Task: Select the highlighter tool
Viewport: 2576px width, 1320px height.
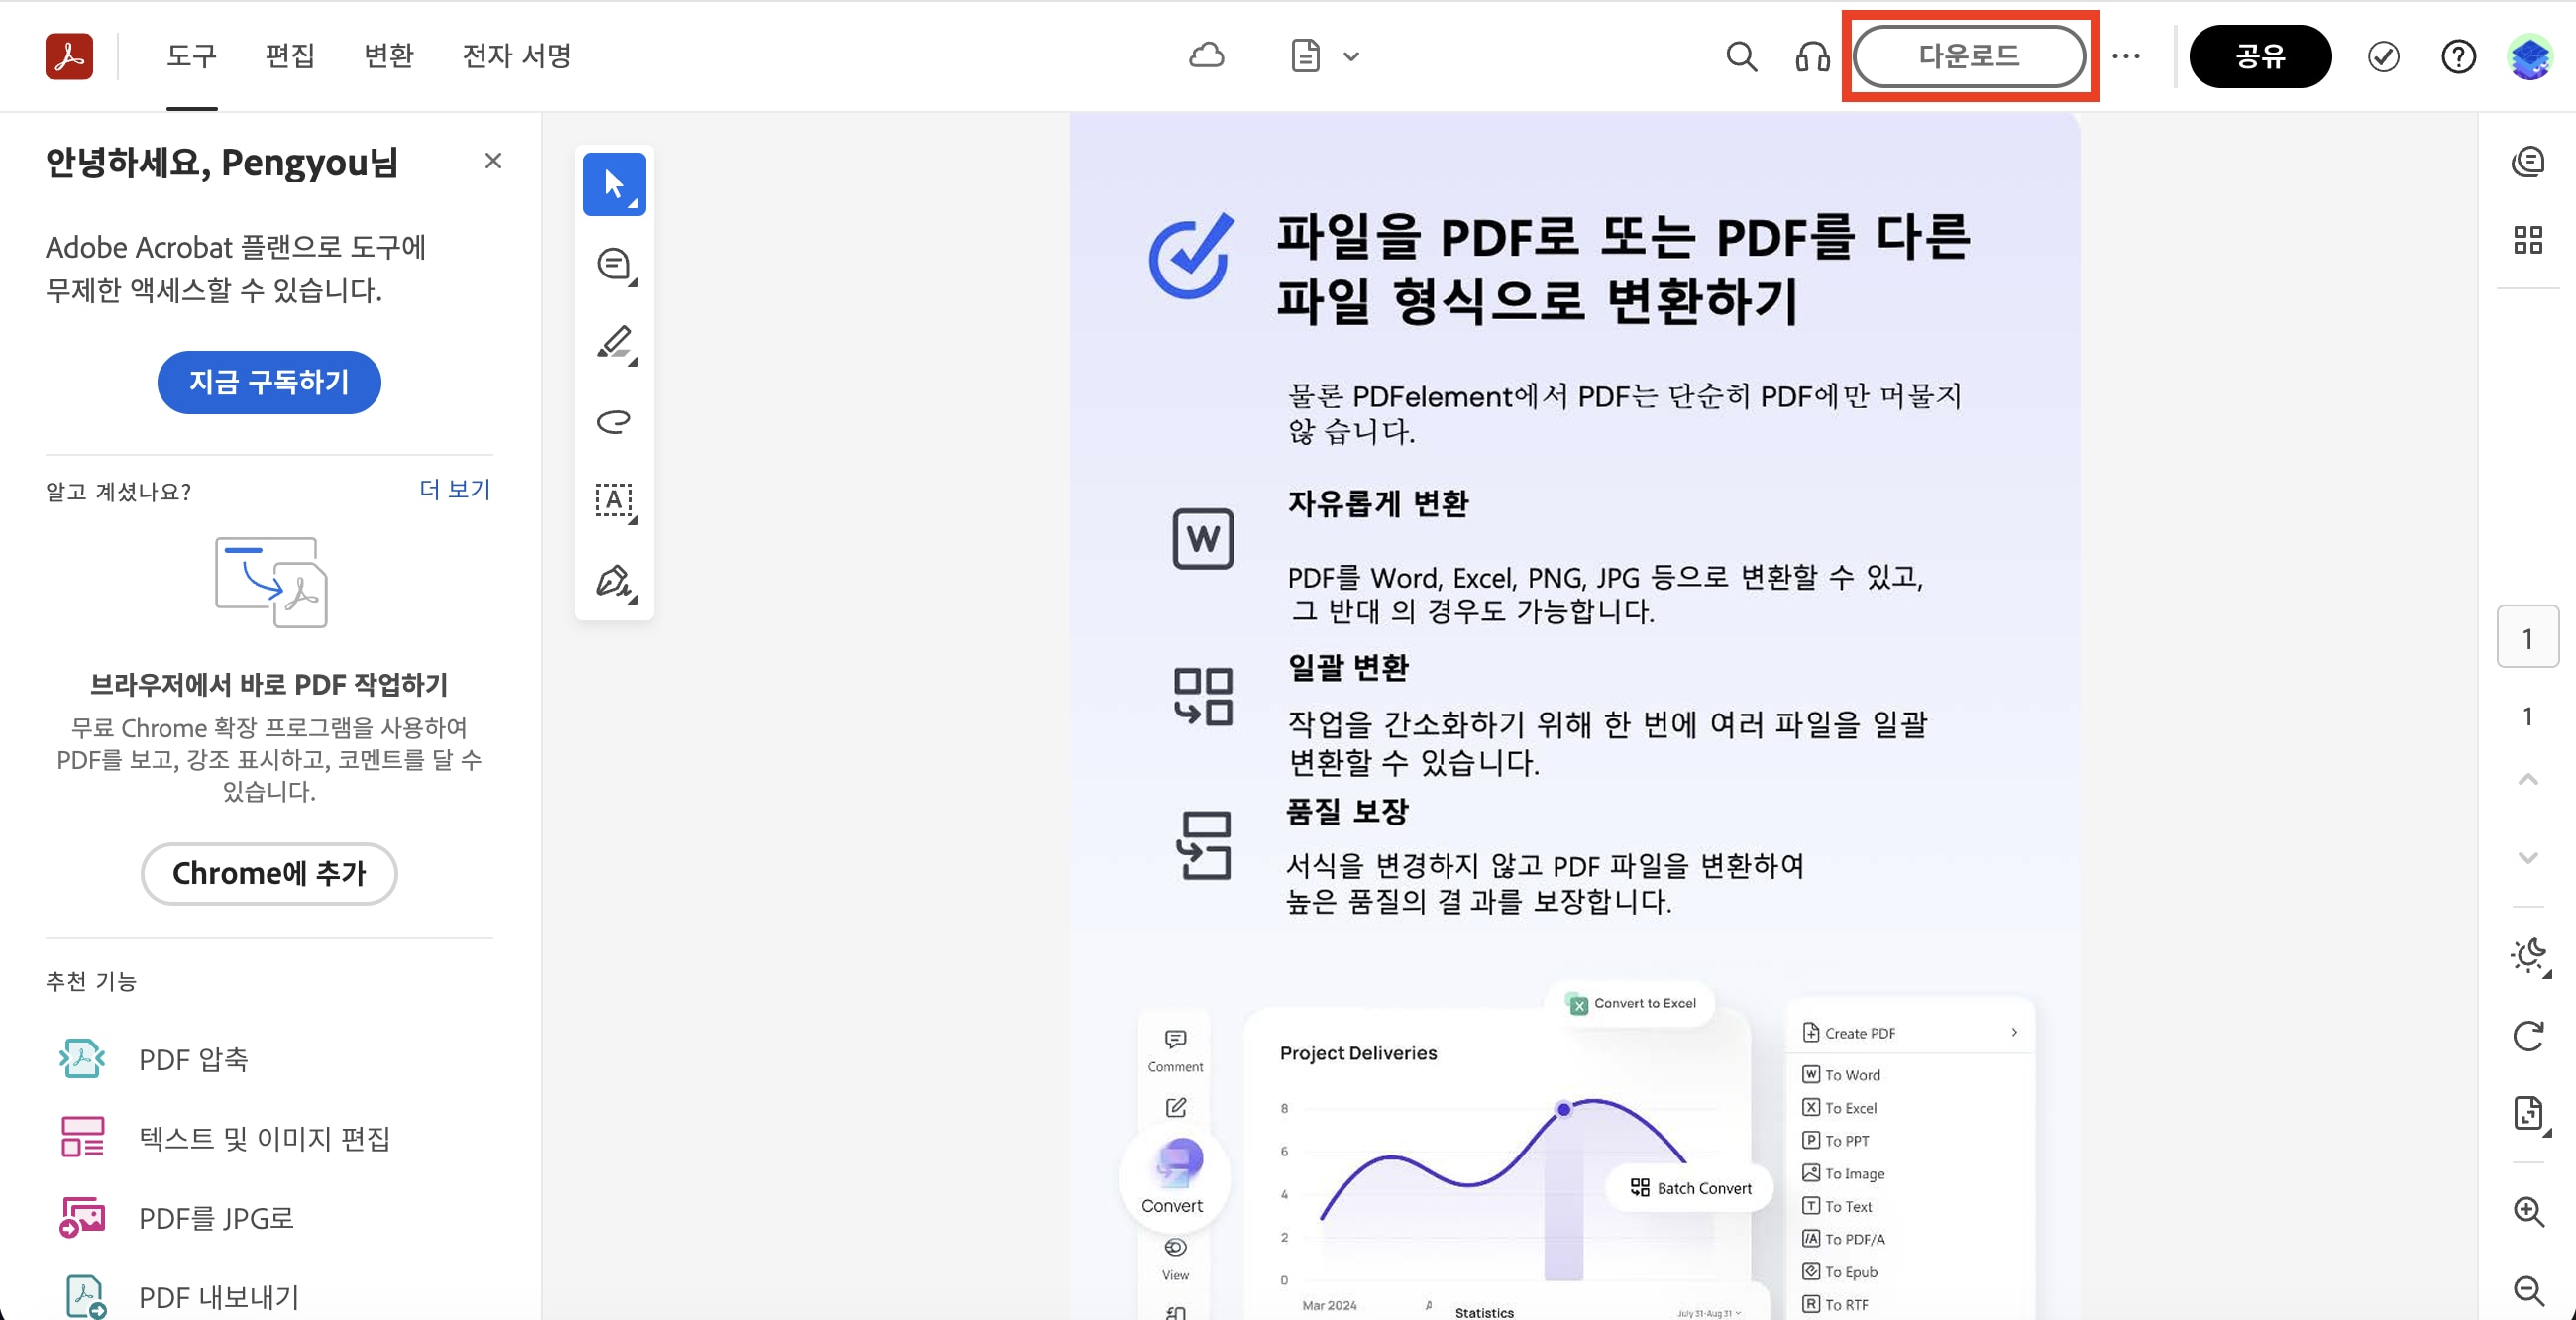Action: click(x=614, y=343)
